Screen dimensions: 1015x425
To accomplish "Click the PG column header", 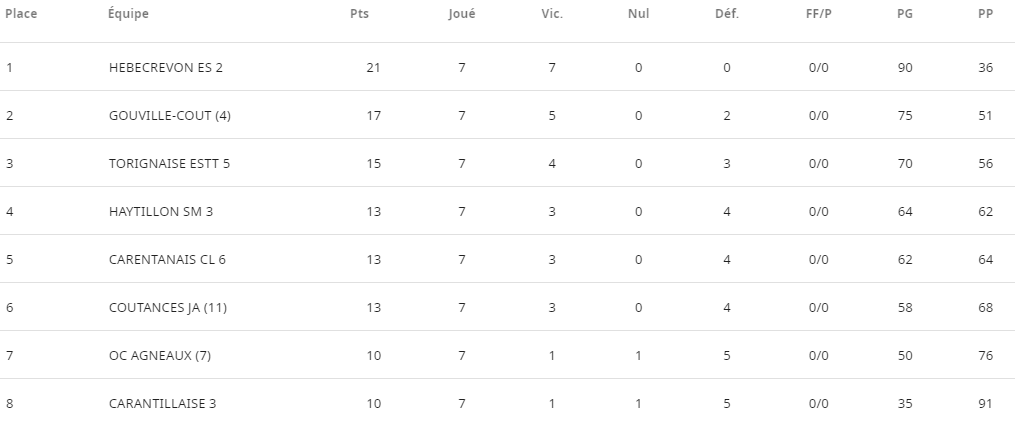I will click(905, 14).
